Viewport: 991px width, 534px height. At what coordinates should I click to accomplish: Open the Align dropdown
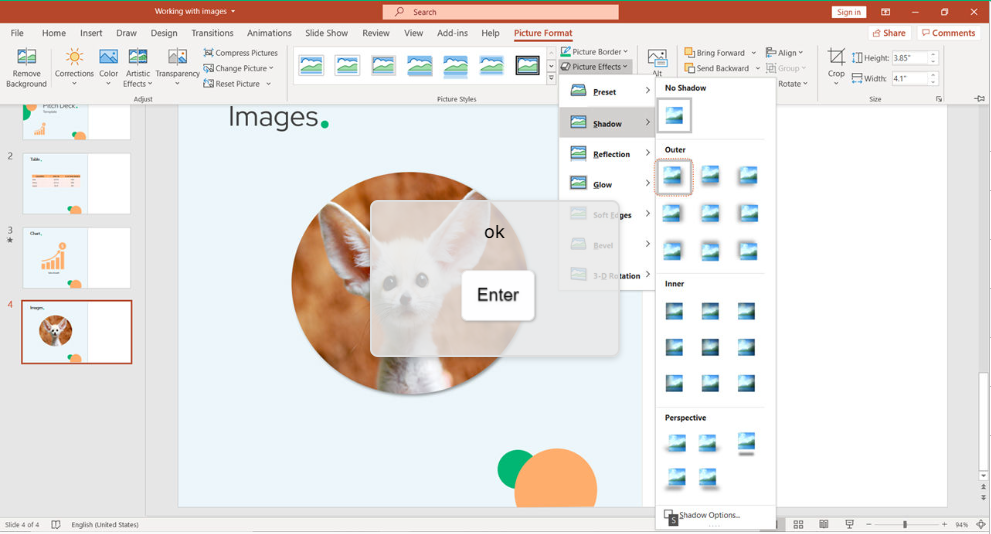tap(784, 52)
